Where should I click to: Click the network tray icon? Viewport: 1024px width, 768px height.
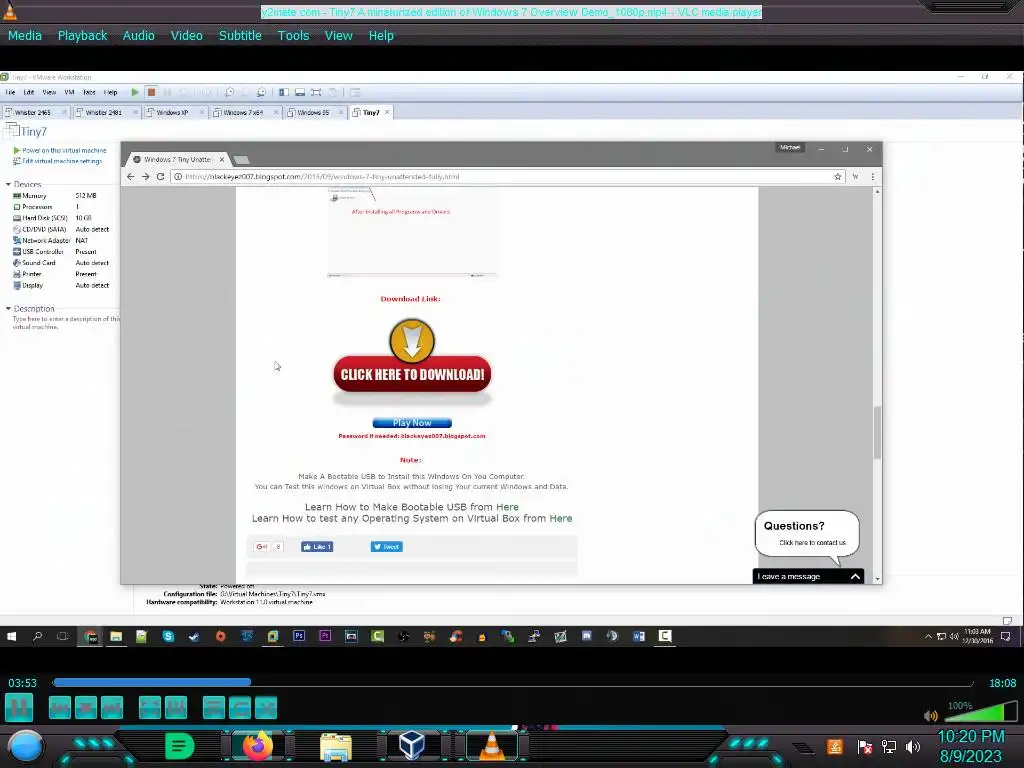[x=889, y=746]
